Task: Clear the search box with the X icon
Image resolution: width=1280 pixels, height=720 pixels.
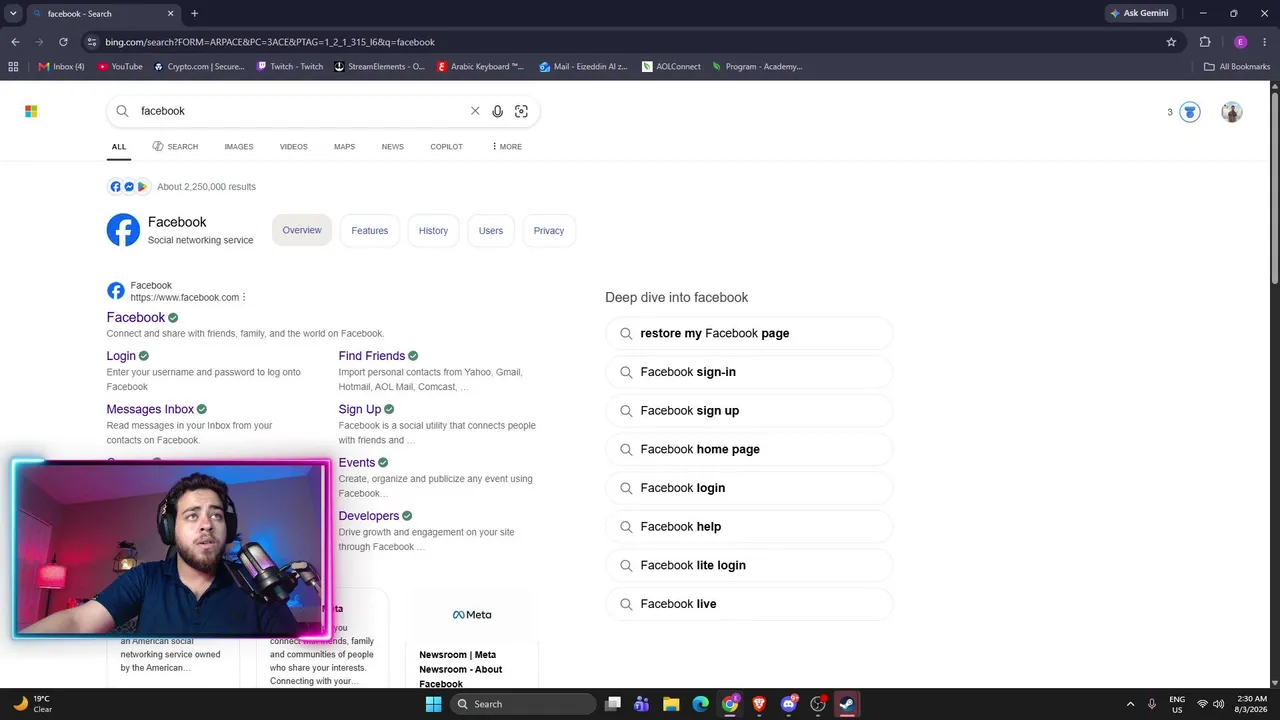Action: tap(475, 111)
